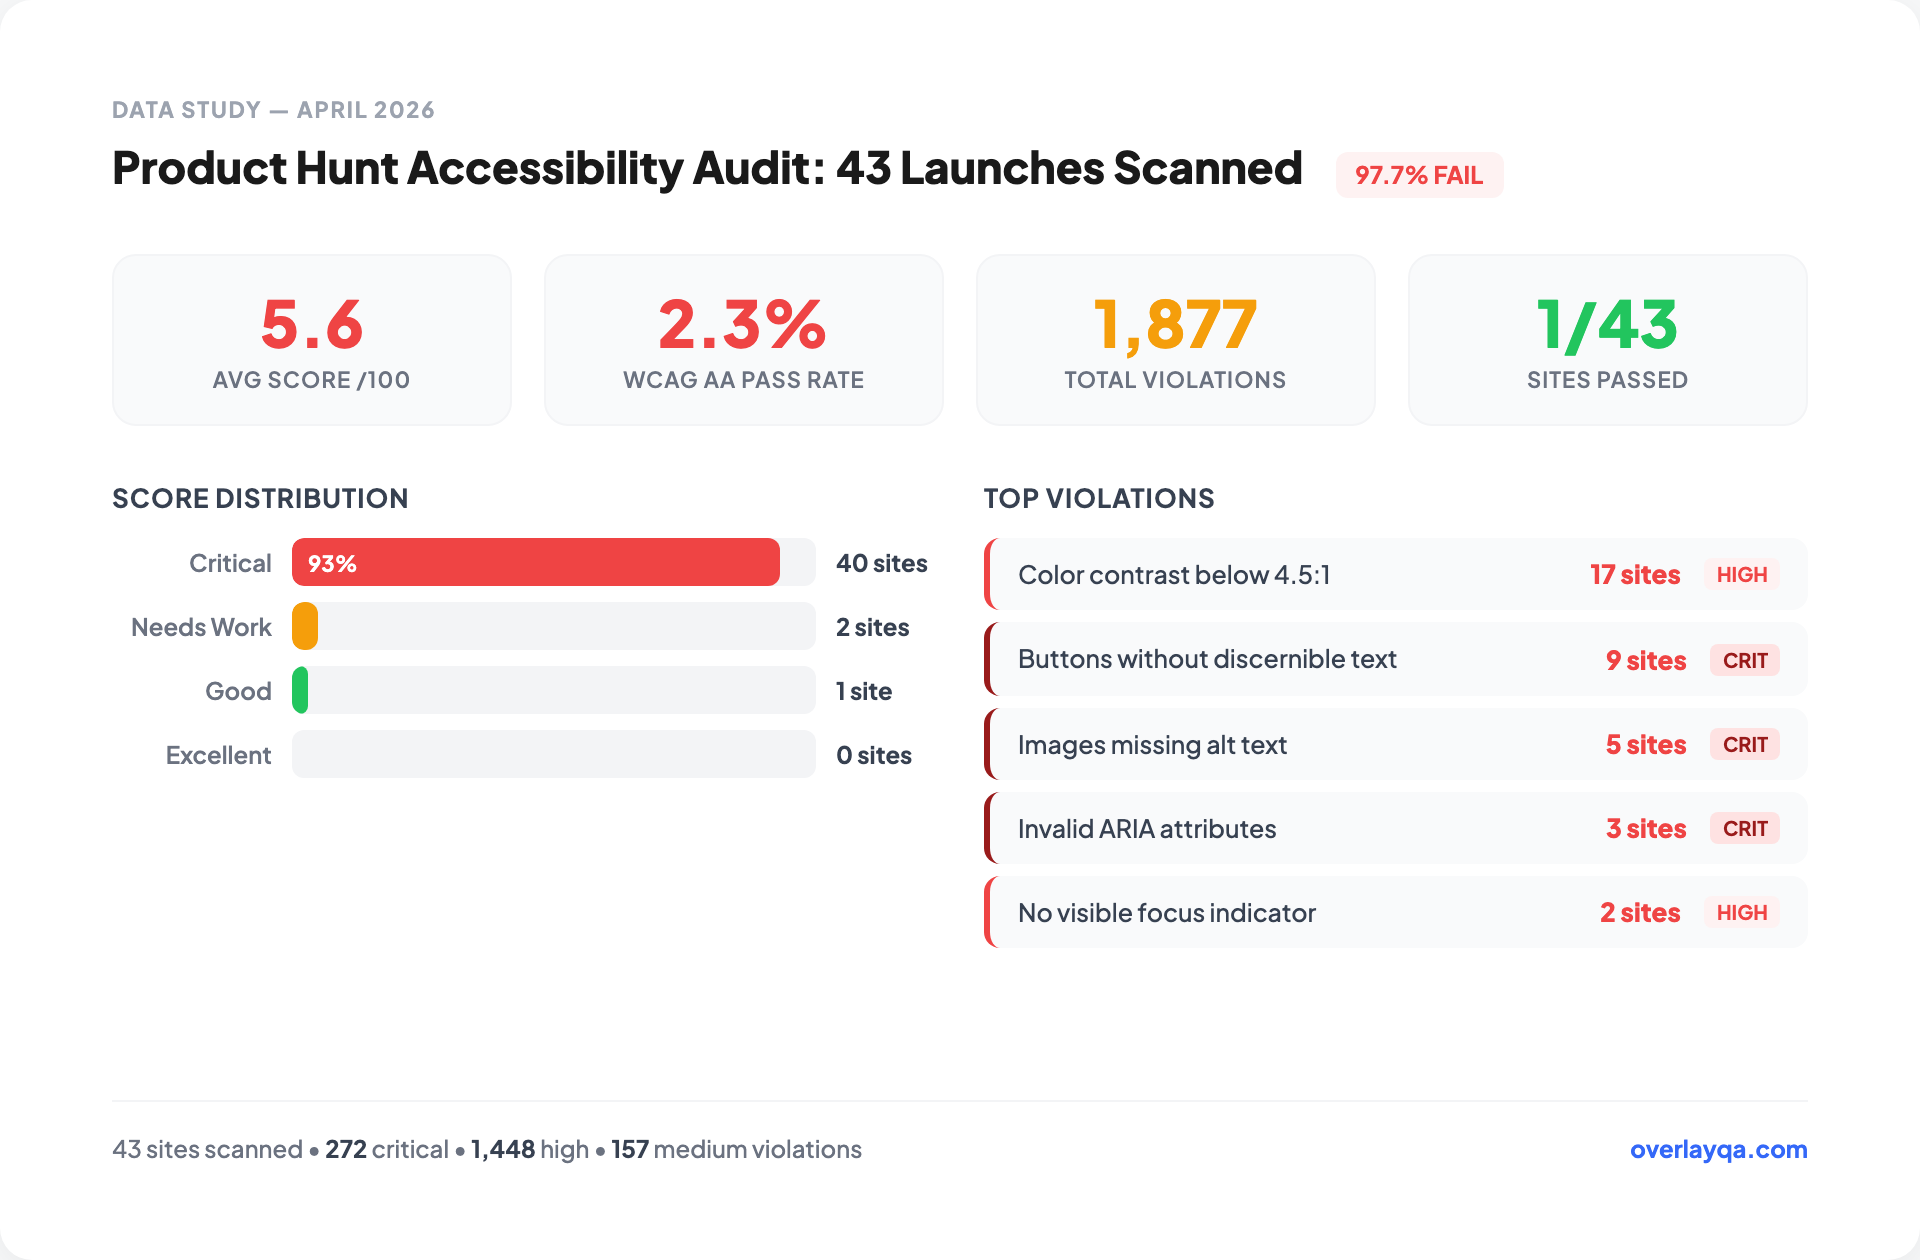This screenshot has height=1260, width=1920.
Task: Click the TOP VIOLATIONS section header
Action: point(1098,498)
